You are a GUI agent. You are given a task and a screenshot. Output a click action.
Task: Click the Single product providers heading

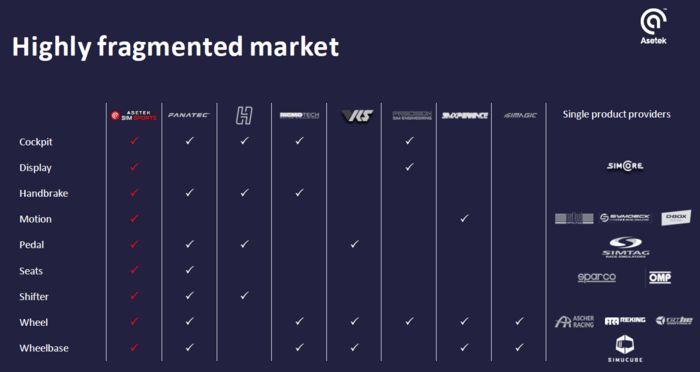(617, 114)
